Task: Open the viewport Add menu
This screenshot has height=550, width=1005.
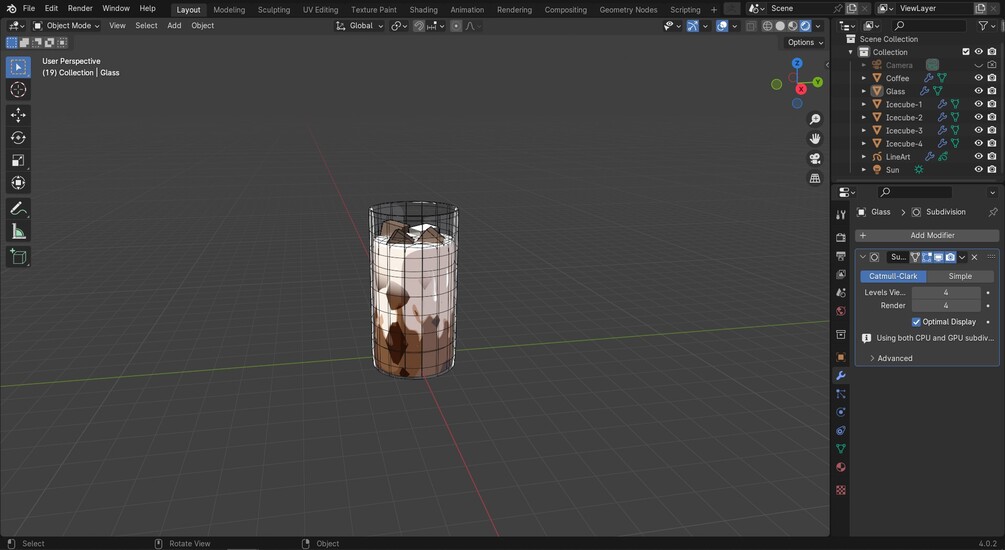Action: [x=174, y=26]
